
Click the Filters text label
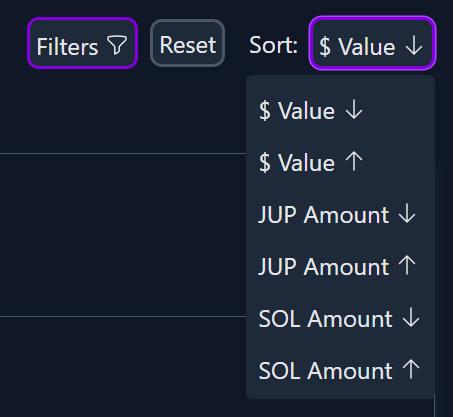click(x=67, y=46)
